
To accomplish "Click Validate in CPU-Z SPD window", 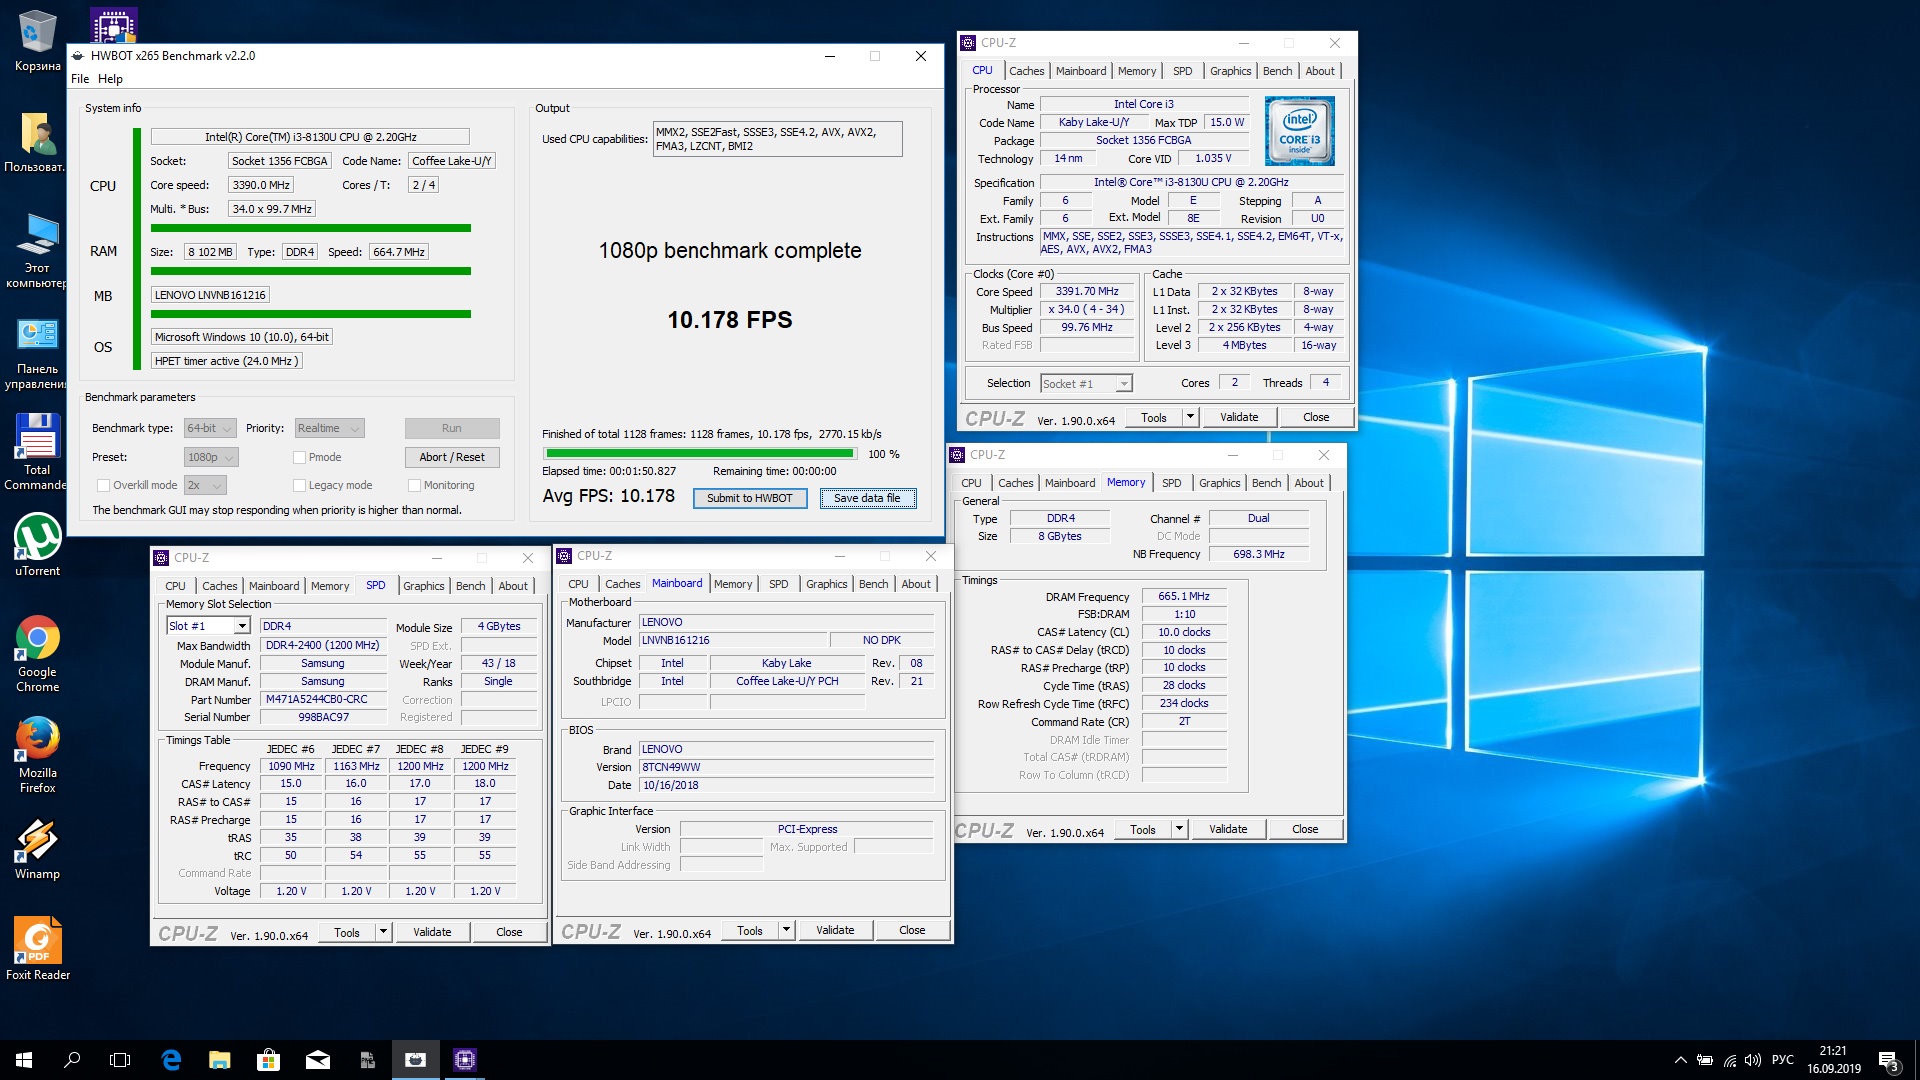I will [x=432, y=932].
